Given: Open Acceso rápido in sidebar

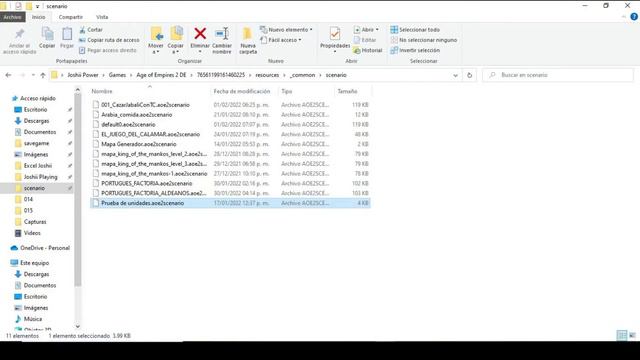Looking at the screenshot, I should coord(33,98).
